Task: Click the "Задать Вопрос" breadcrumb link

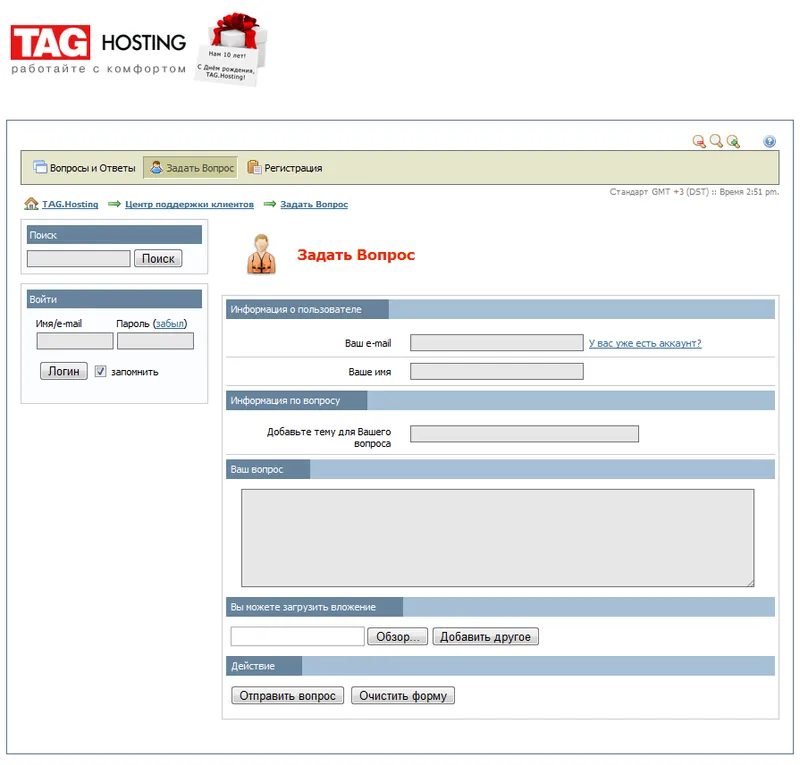Action: tap(314, 204)
